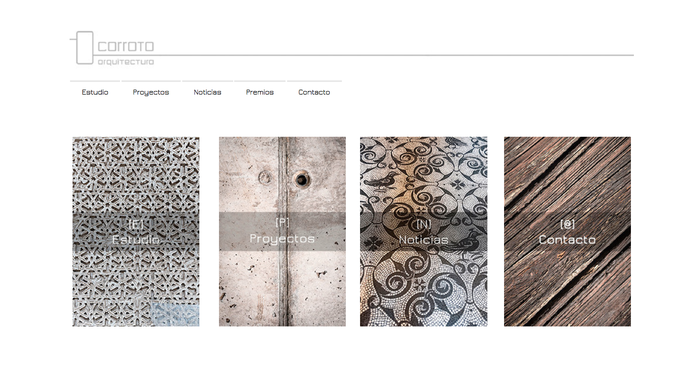This screenshot has height=373, width=700.
Task: Click the Estudio label on the lattice image
Action: tap(136, 240)
